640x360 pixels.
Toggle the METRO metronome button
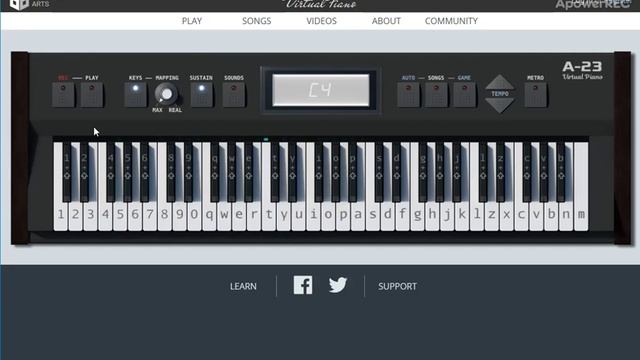(536, 95)
